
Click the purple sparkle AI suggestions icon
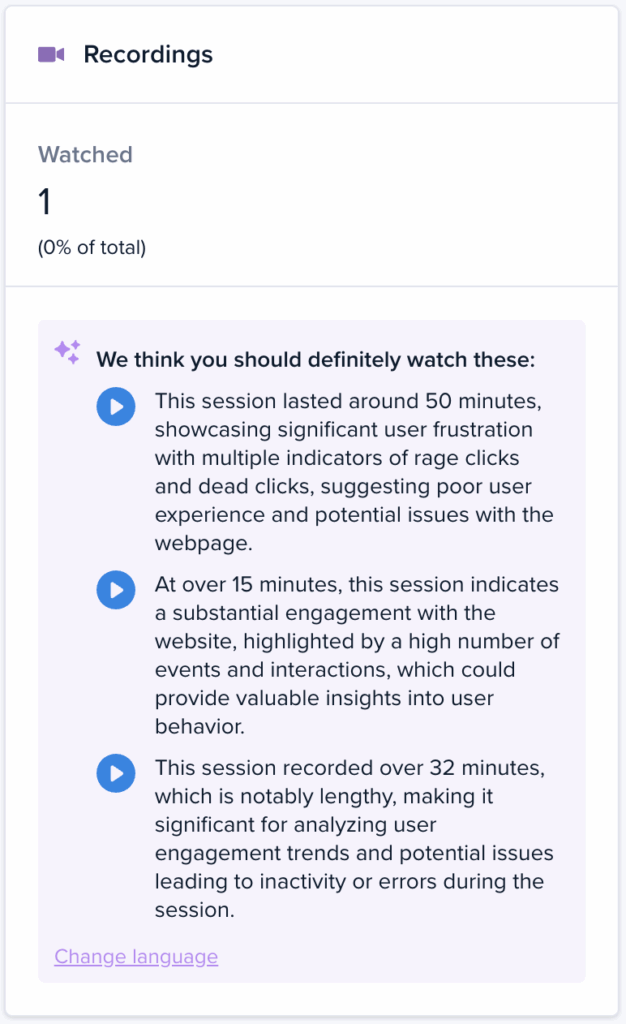(67, 352)
